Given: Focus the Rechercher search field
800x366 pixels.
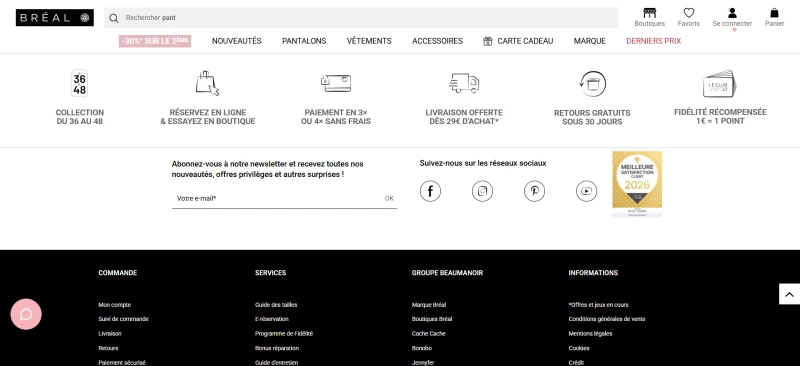Looking at the screenshot, I should coord(361,18).
